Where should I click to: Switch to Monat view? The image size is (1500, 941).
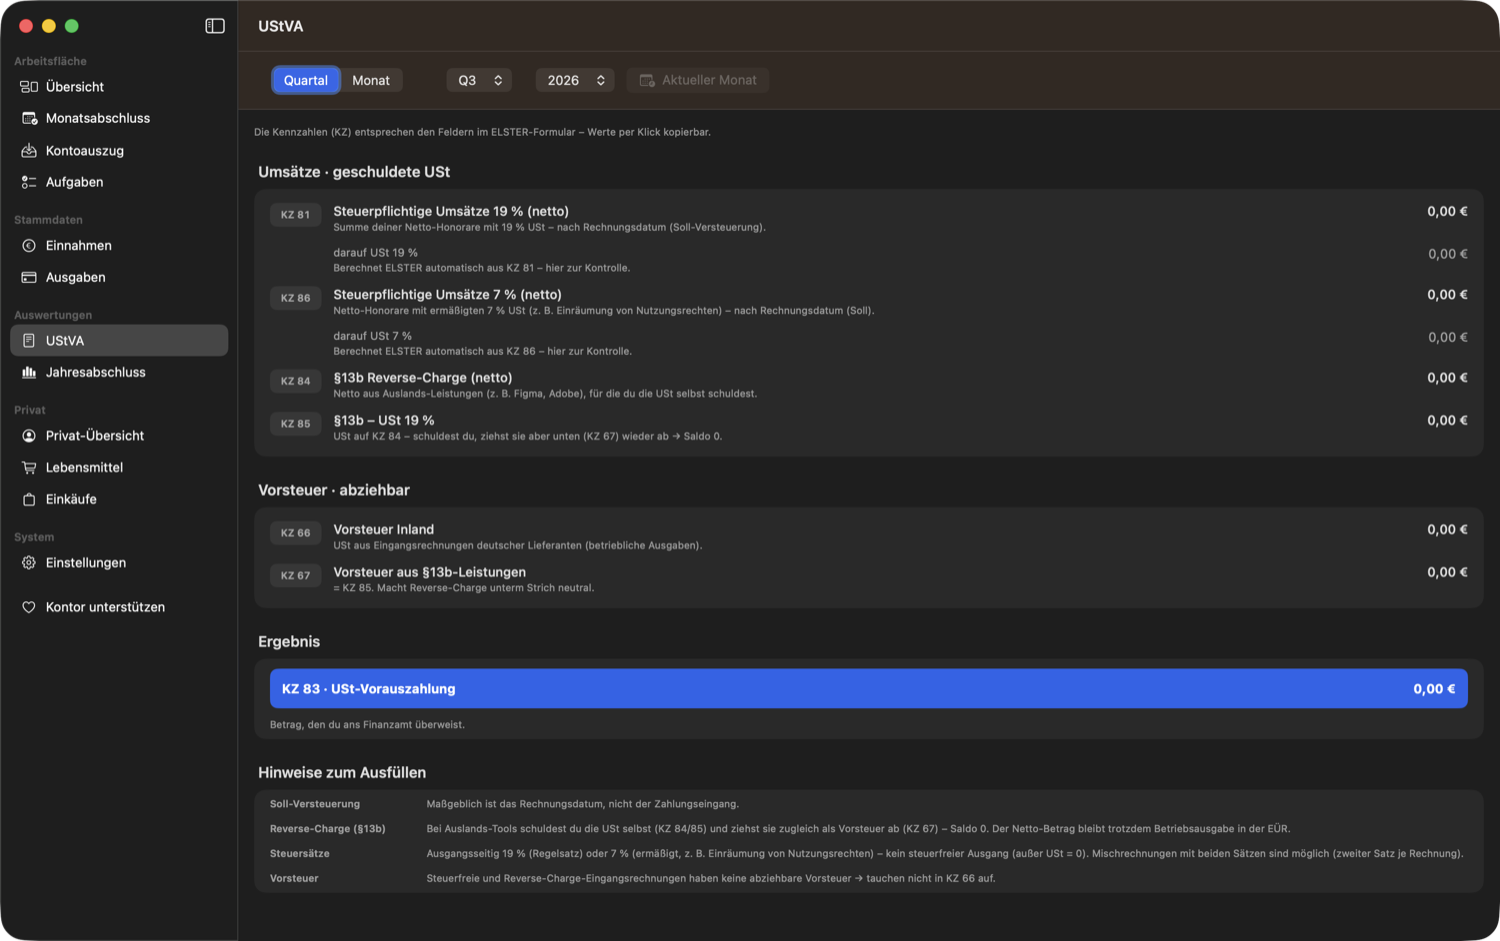point(371,80)
